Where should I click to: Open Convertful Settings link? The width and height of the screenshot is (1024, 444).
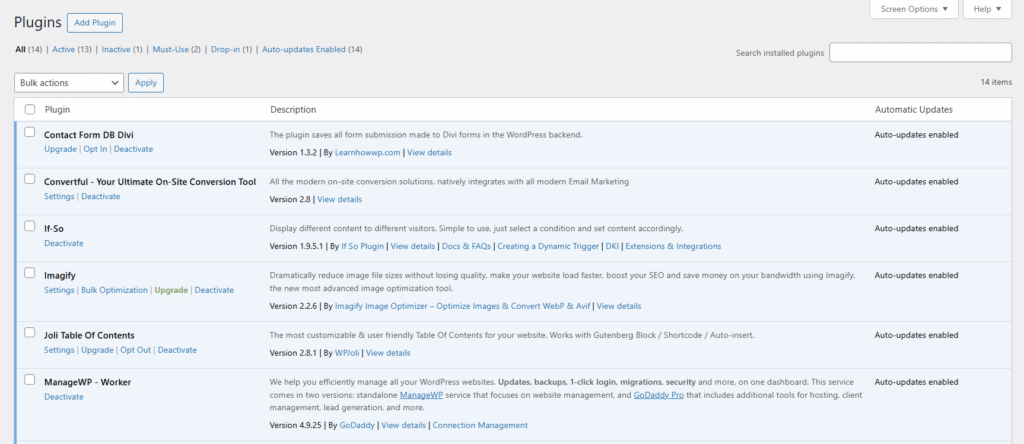tap(59, 196)
